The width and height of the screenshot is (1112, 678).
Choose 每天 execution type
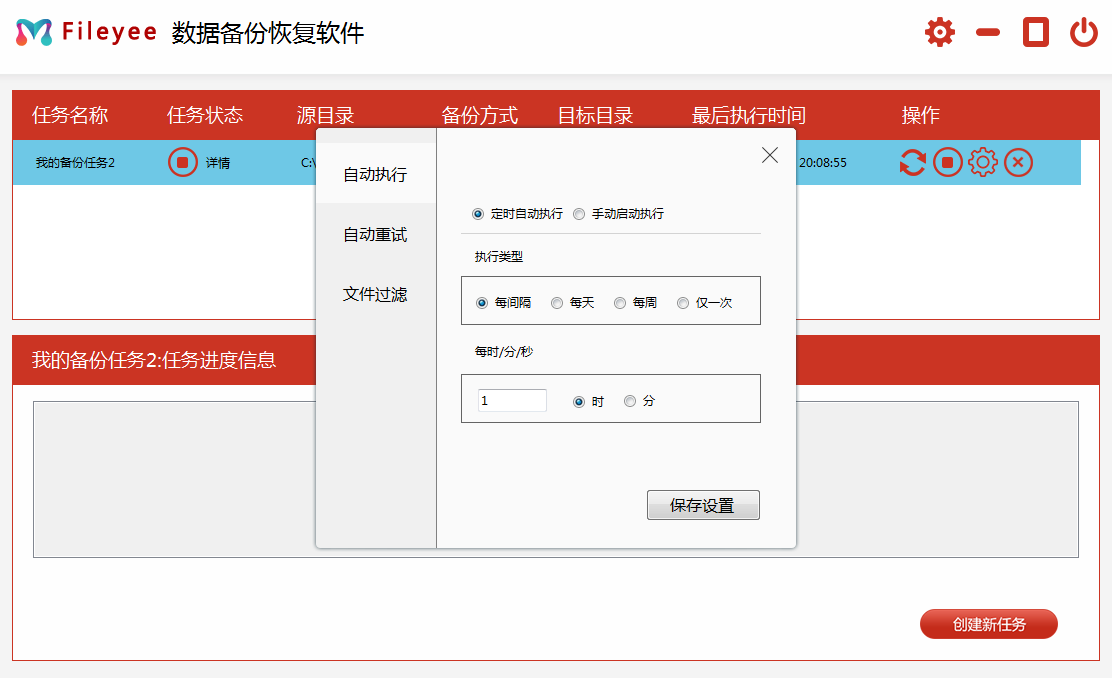(x=557, y=303)
